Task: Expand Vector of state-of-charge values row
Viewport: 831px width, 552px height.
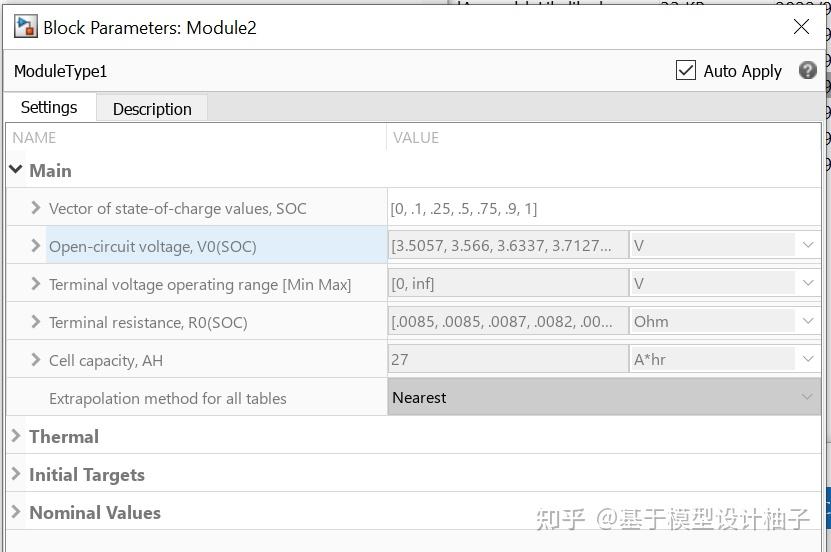Action: 36,208
